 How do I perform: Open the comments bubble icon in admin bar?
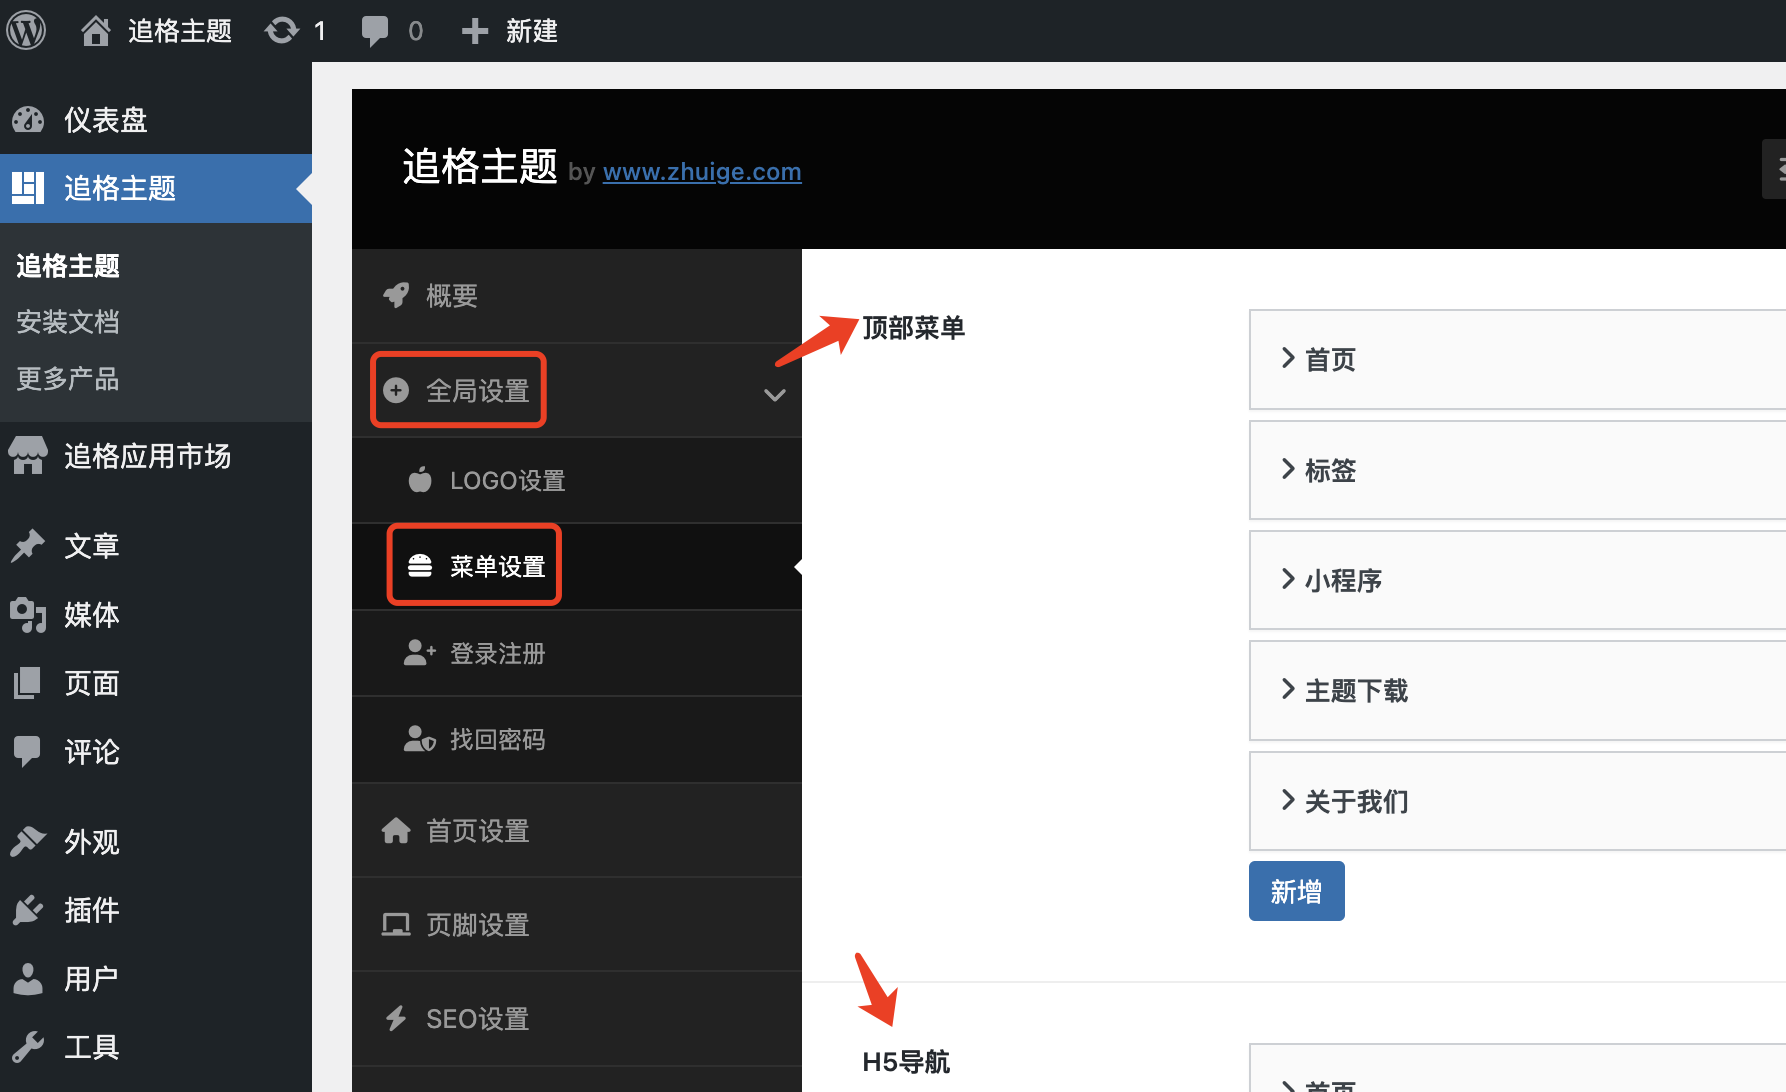[x=375, y=31]
